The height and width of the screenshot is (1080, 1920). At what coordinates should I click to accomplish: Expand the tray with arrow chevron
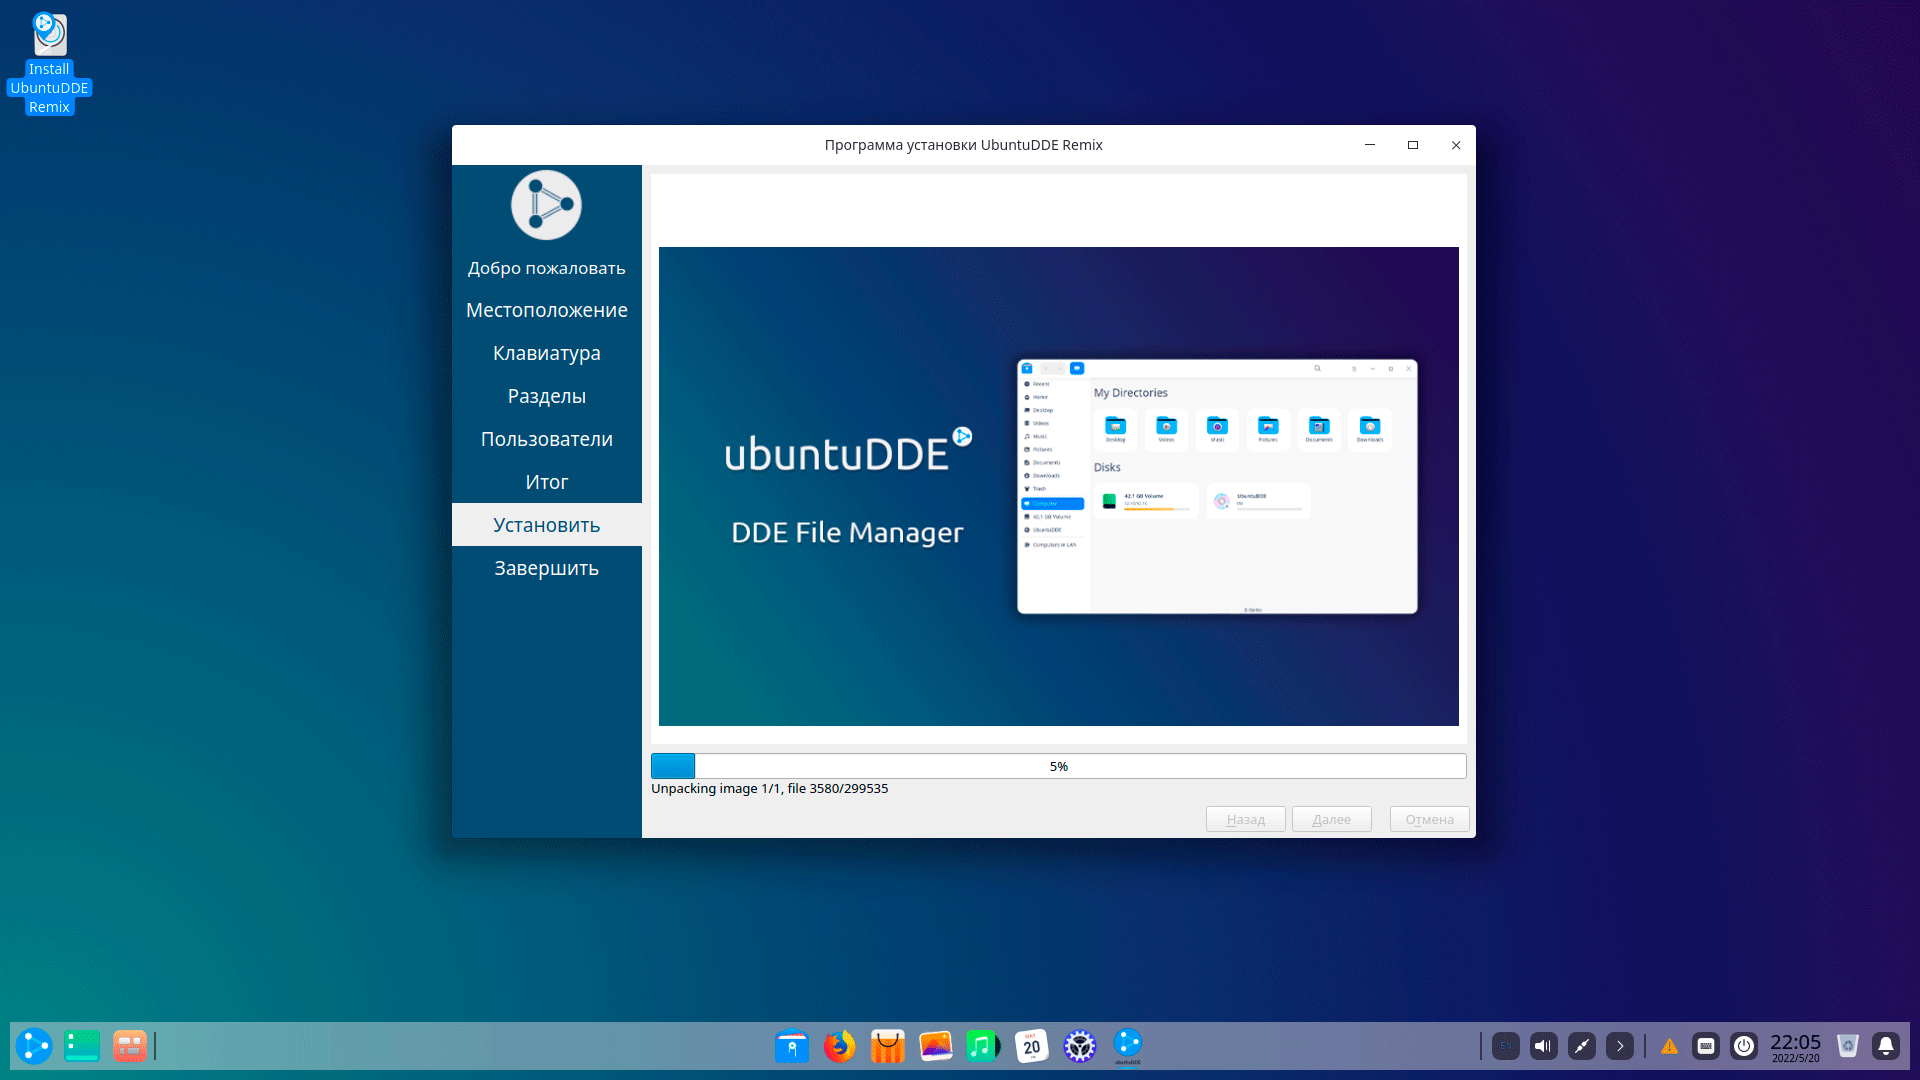[1619, 1046]
